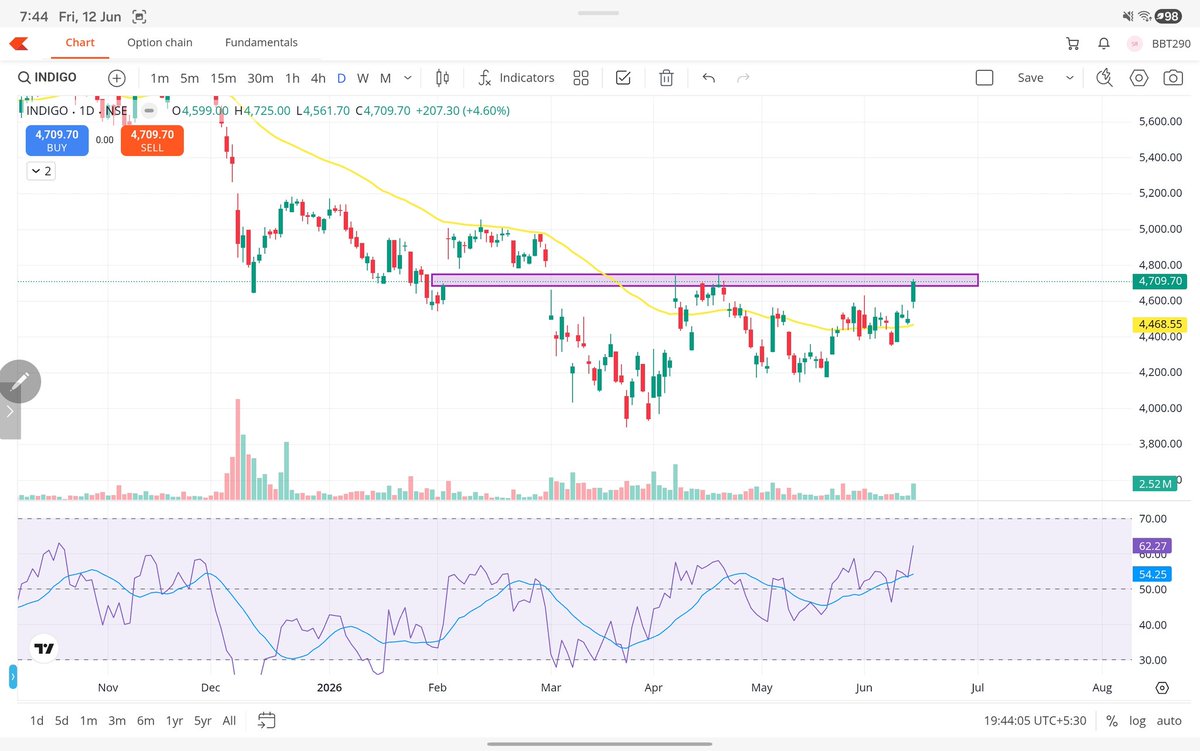Click the 62.27 RSI value label
Screen dimensions: 1200x751
[1152, 546]
